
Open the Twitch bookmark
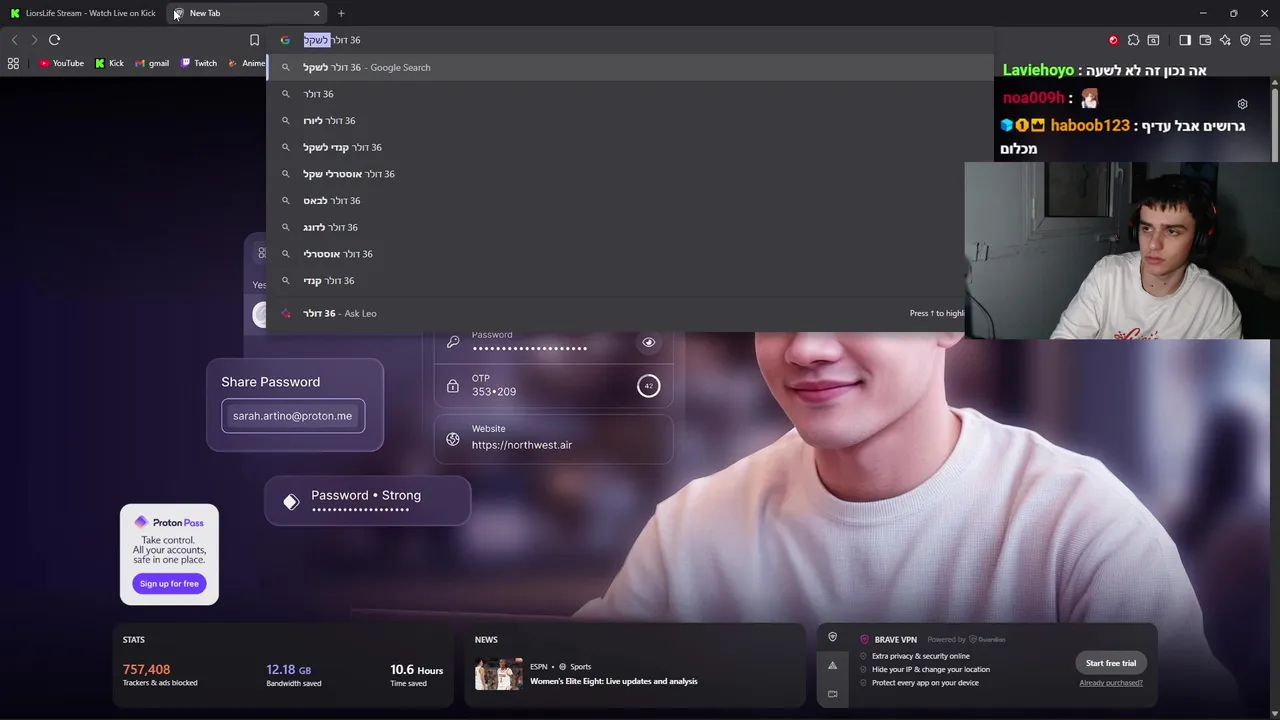pos(199,63)
